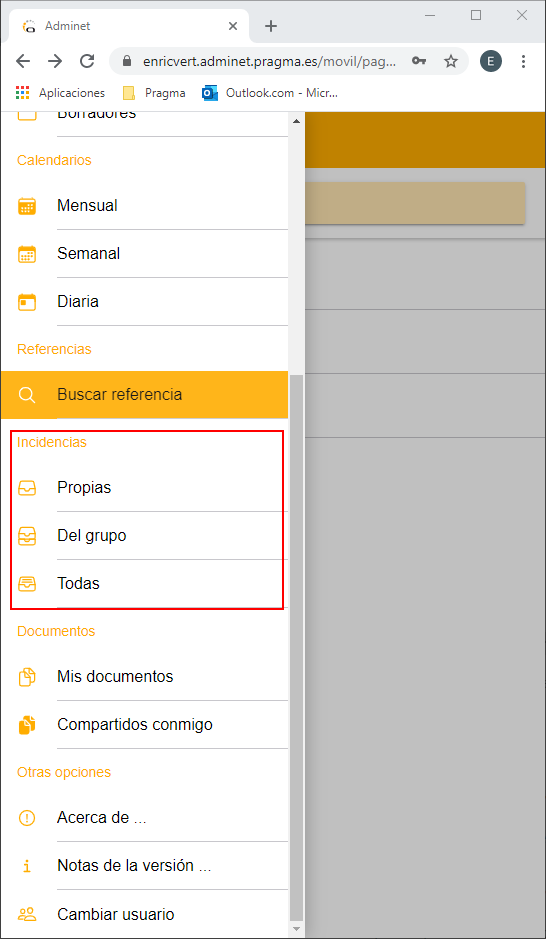This screenshot has height=939, width=546.
Task: Click the browser reload button
Action: 87,60
